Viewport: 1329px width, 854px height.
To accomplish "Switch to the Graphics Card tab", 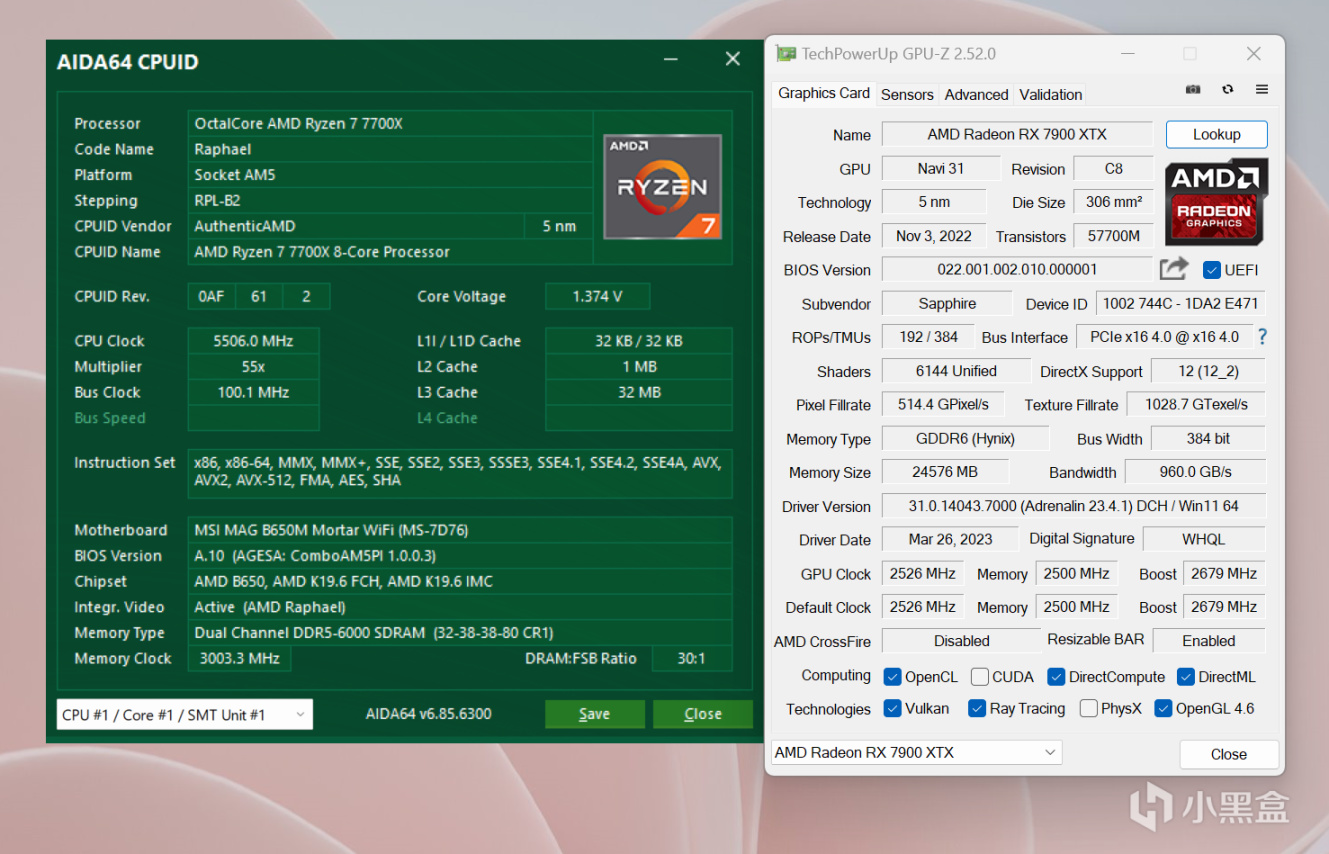I will tap(824, 93).
